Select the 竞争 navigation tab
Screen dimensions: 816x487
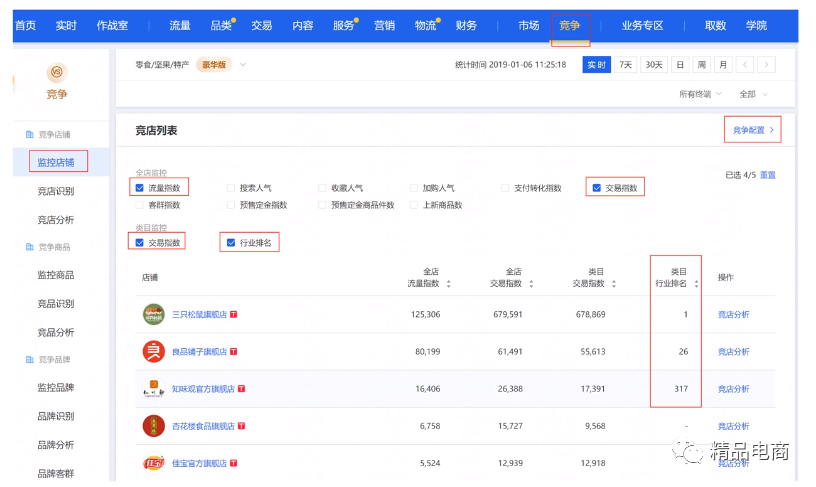pyautogui.click(x=569, y=25)
